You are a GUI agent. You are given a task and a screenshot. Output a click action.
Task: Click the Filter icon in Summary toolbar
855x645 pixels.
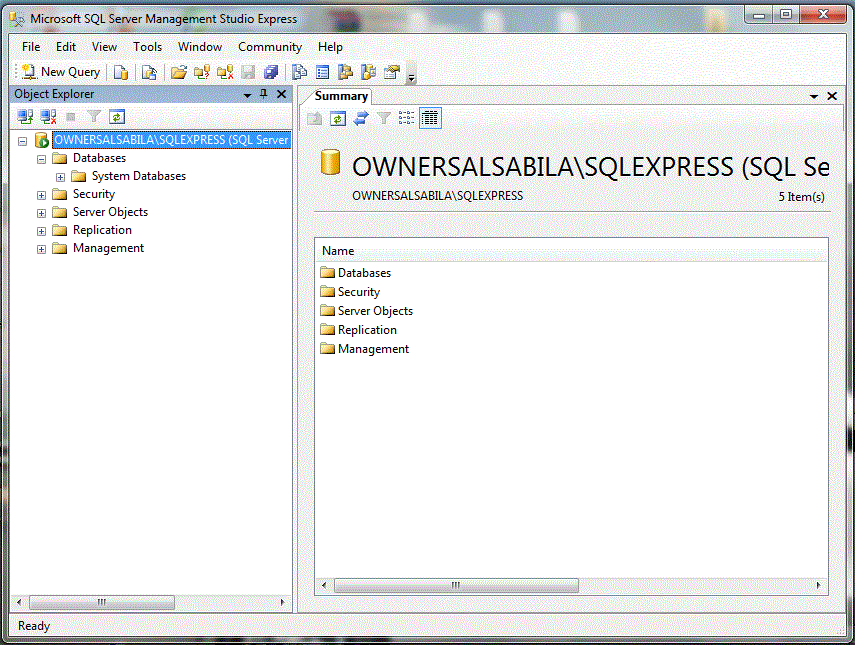(384, 118)
